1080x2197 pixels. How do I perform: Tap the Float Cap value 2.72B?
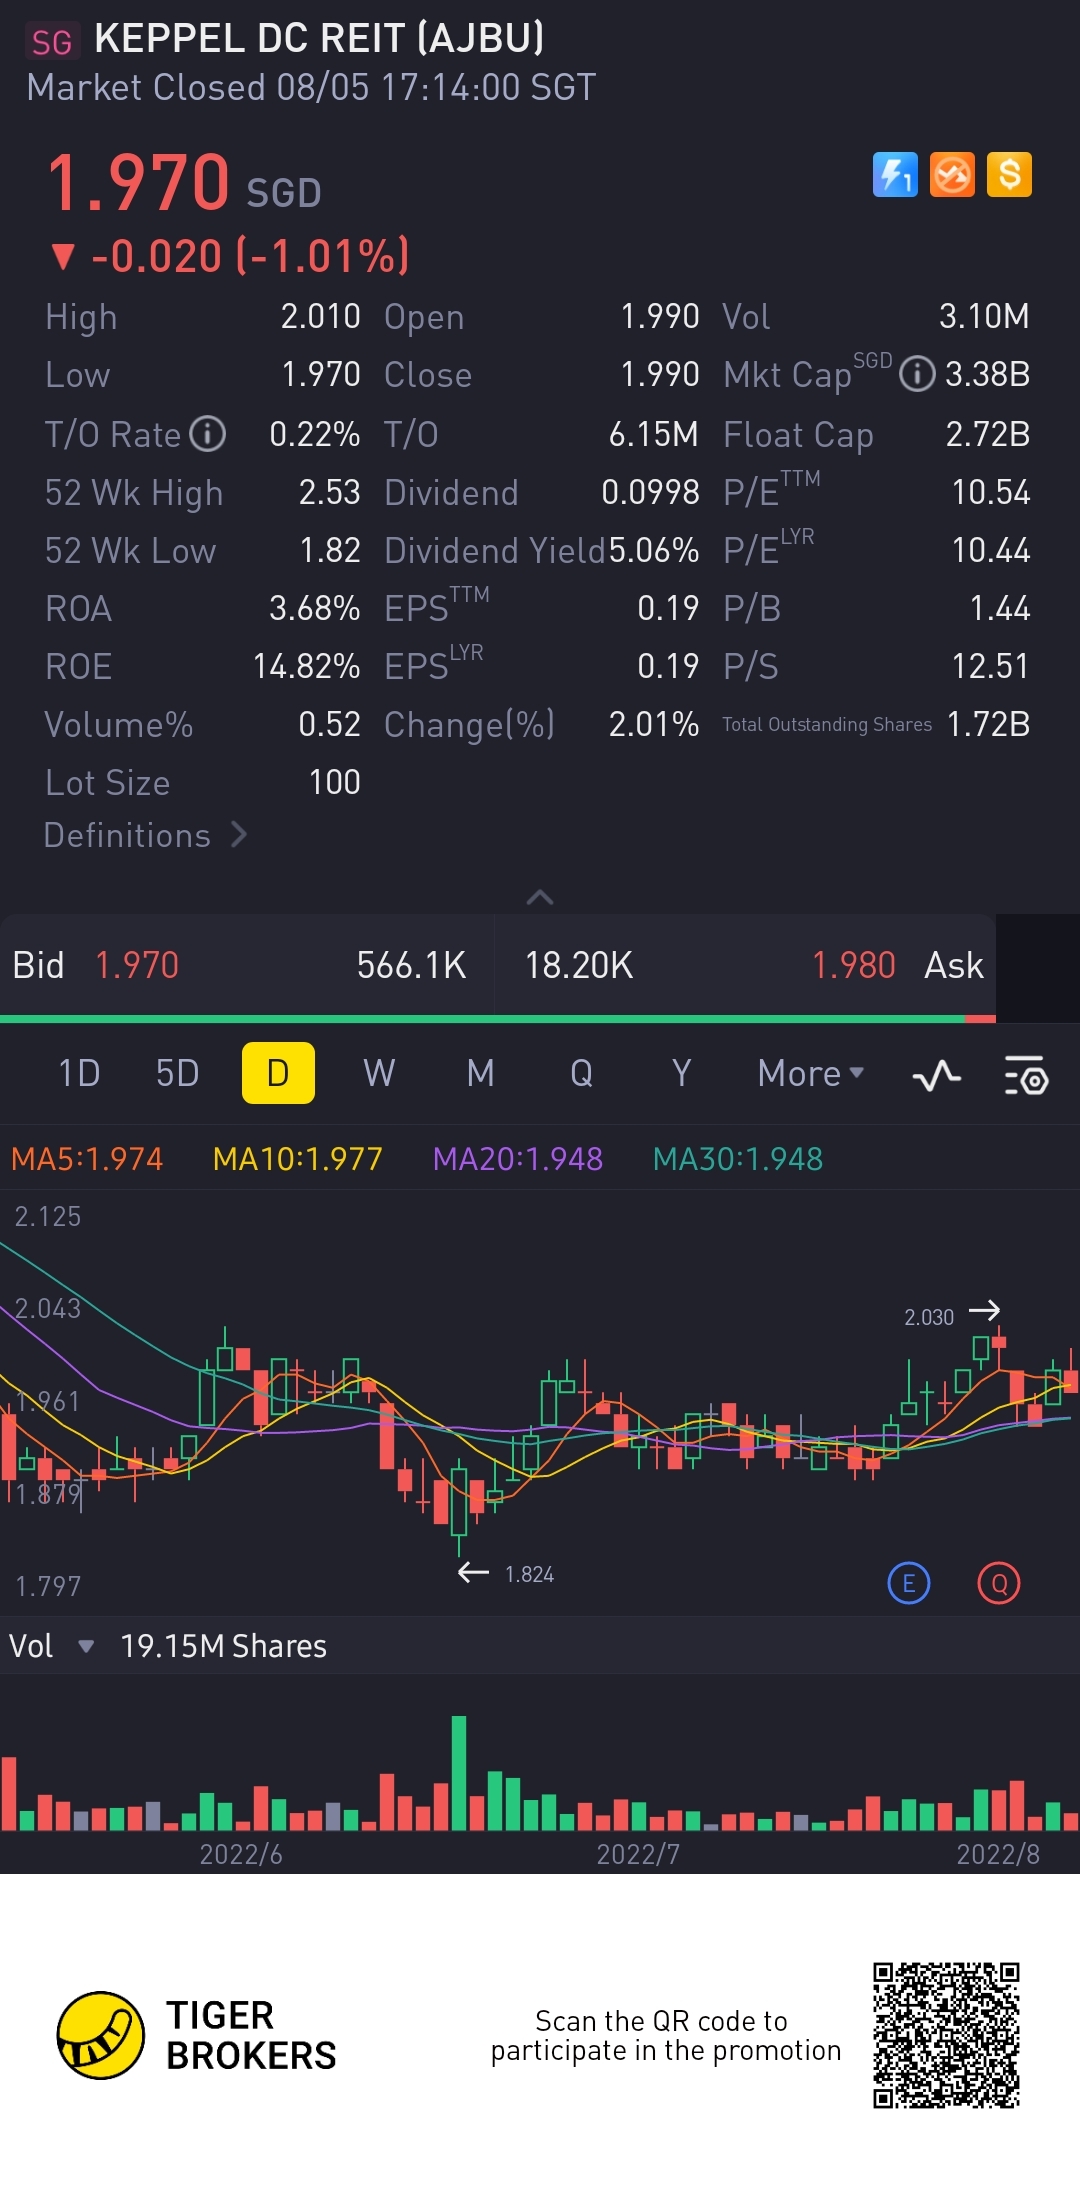[x=988, y=434]
